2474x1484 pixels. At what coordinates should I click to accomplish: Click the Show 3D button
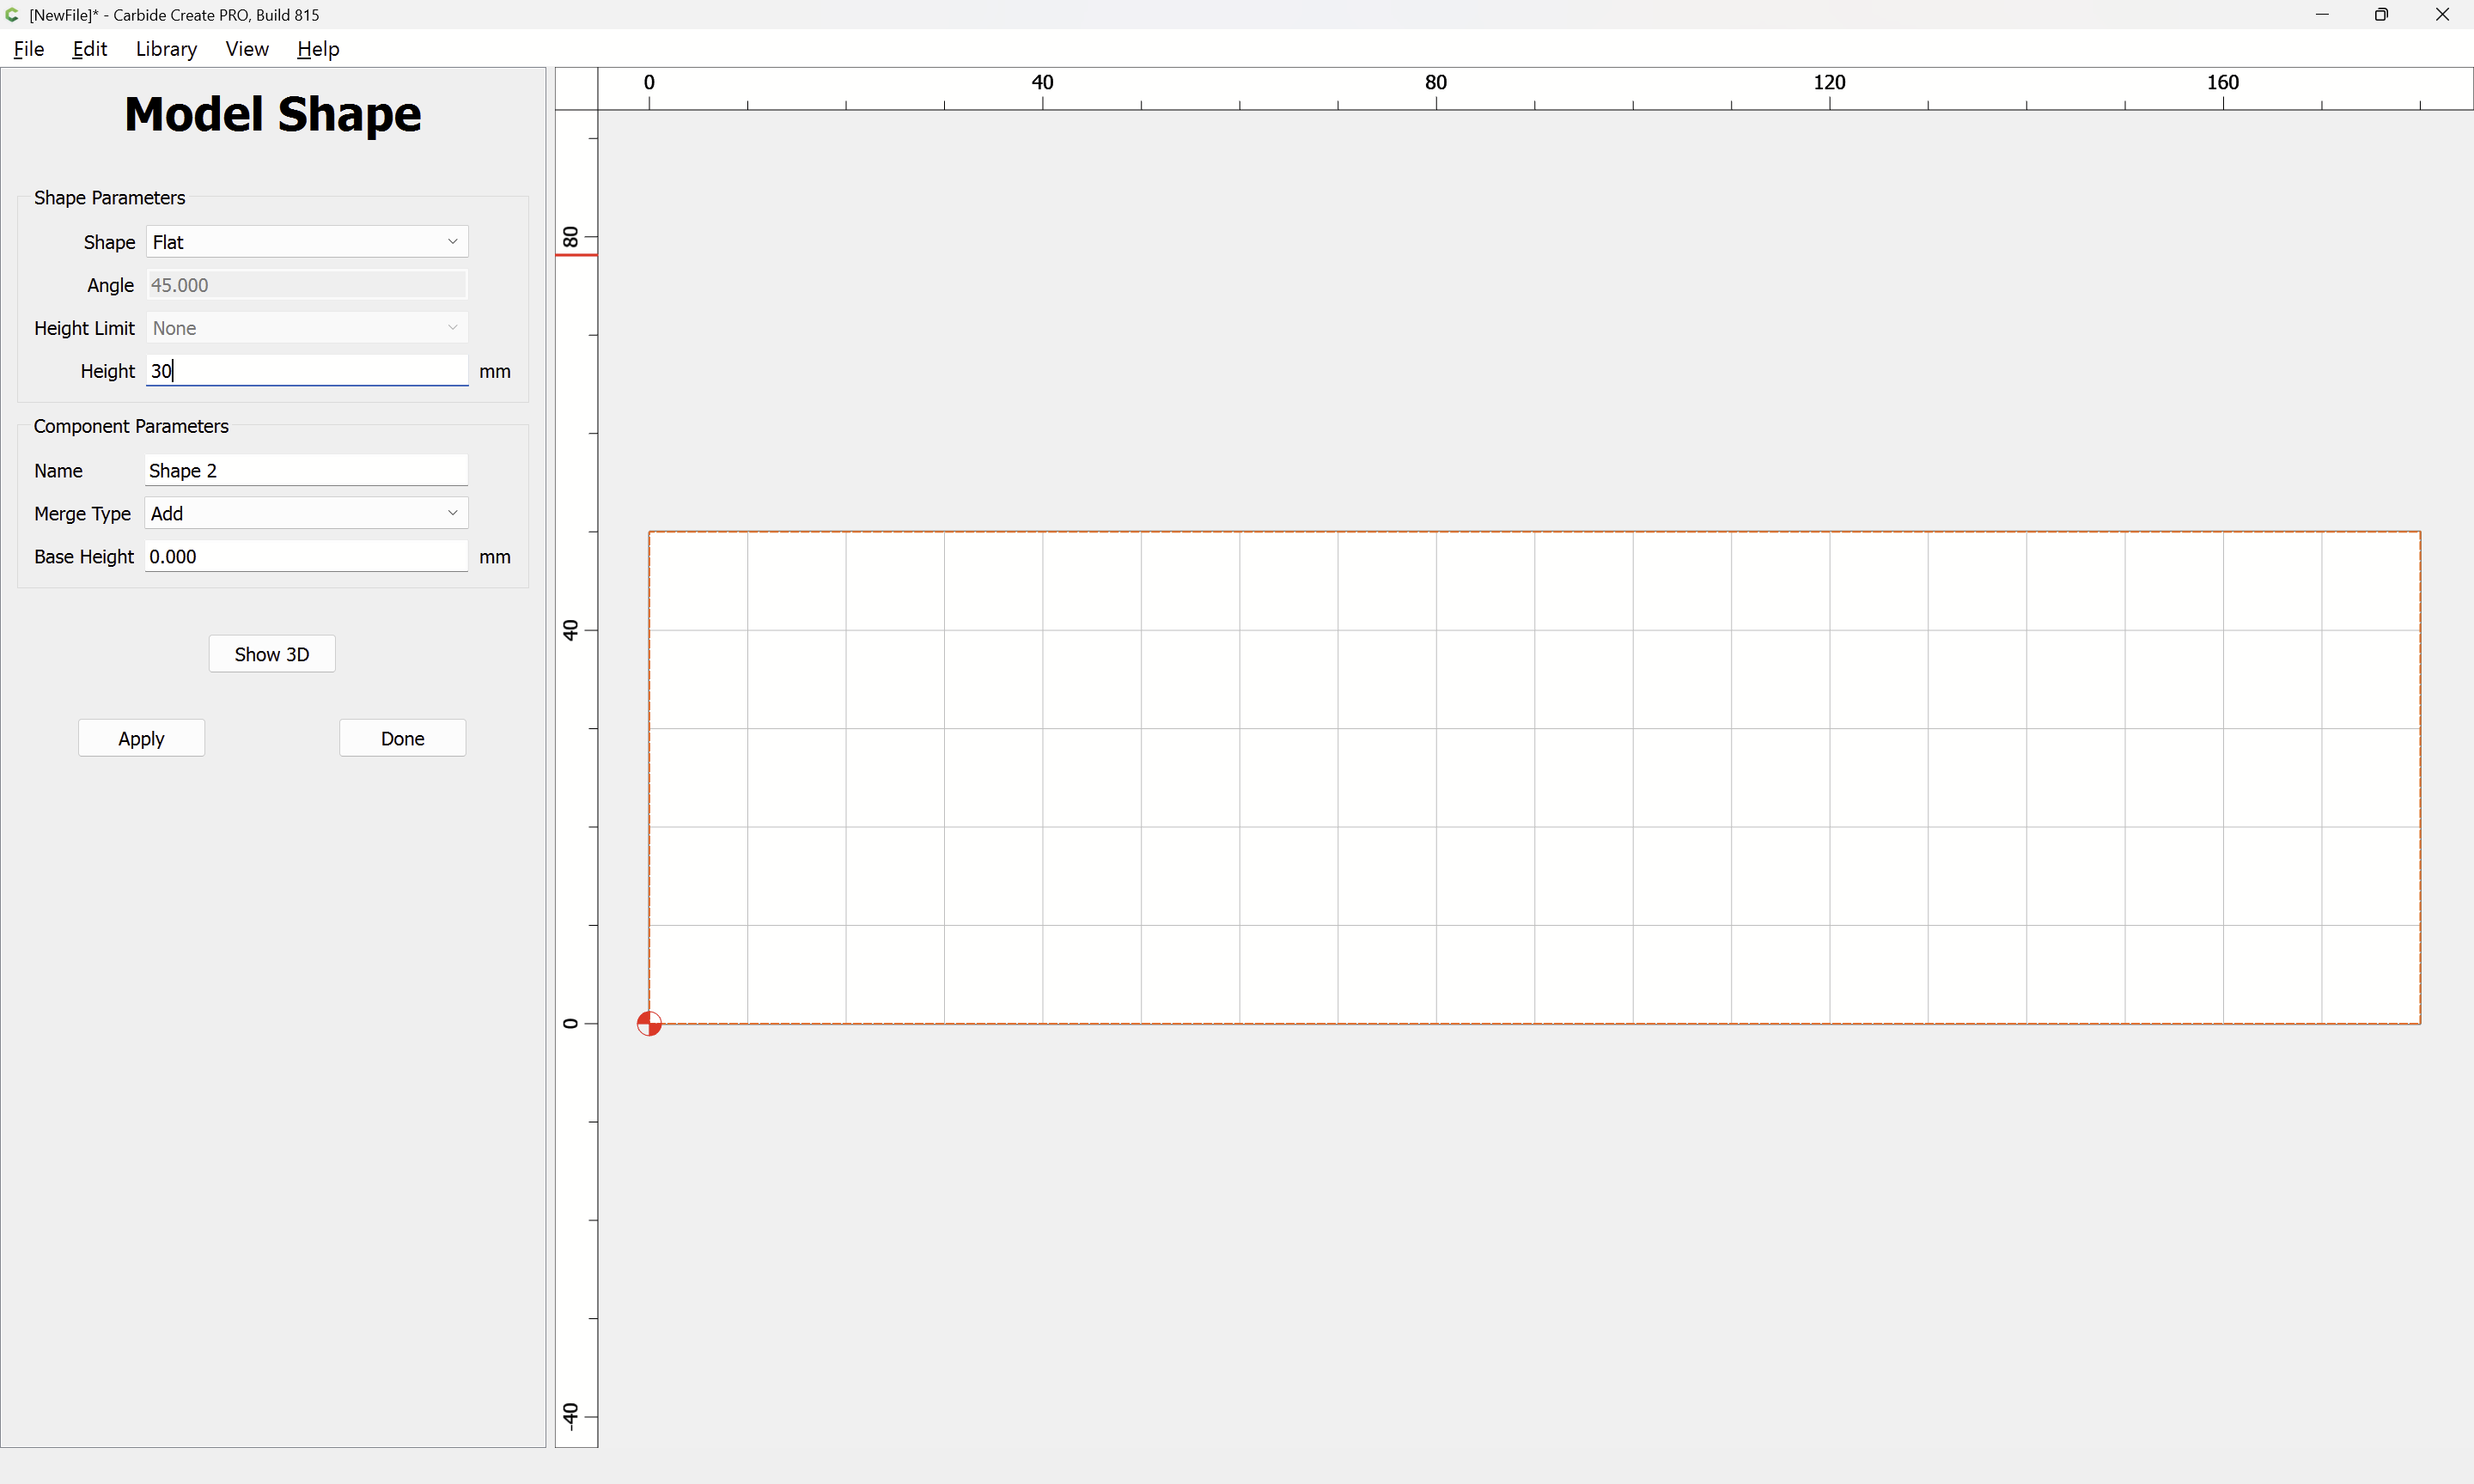tap(272, 654)
